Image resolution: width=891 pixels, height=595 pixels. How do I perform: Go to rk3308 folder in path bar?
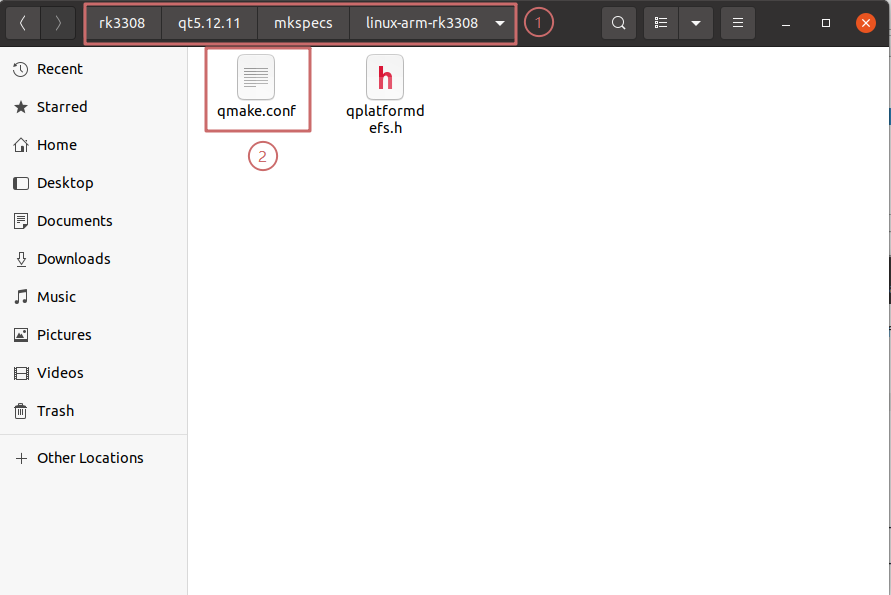click(x=122, y=23)
